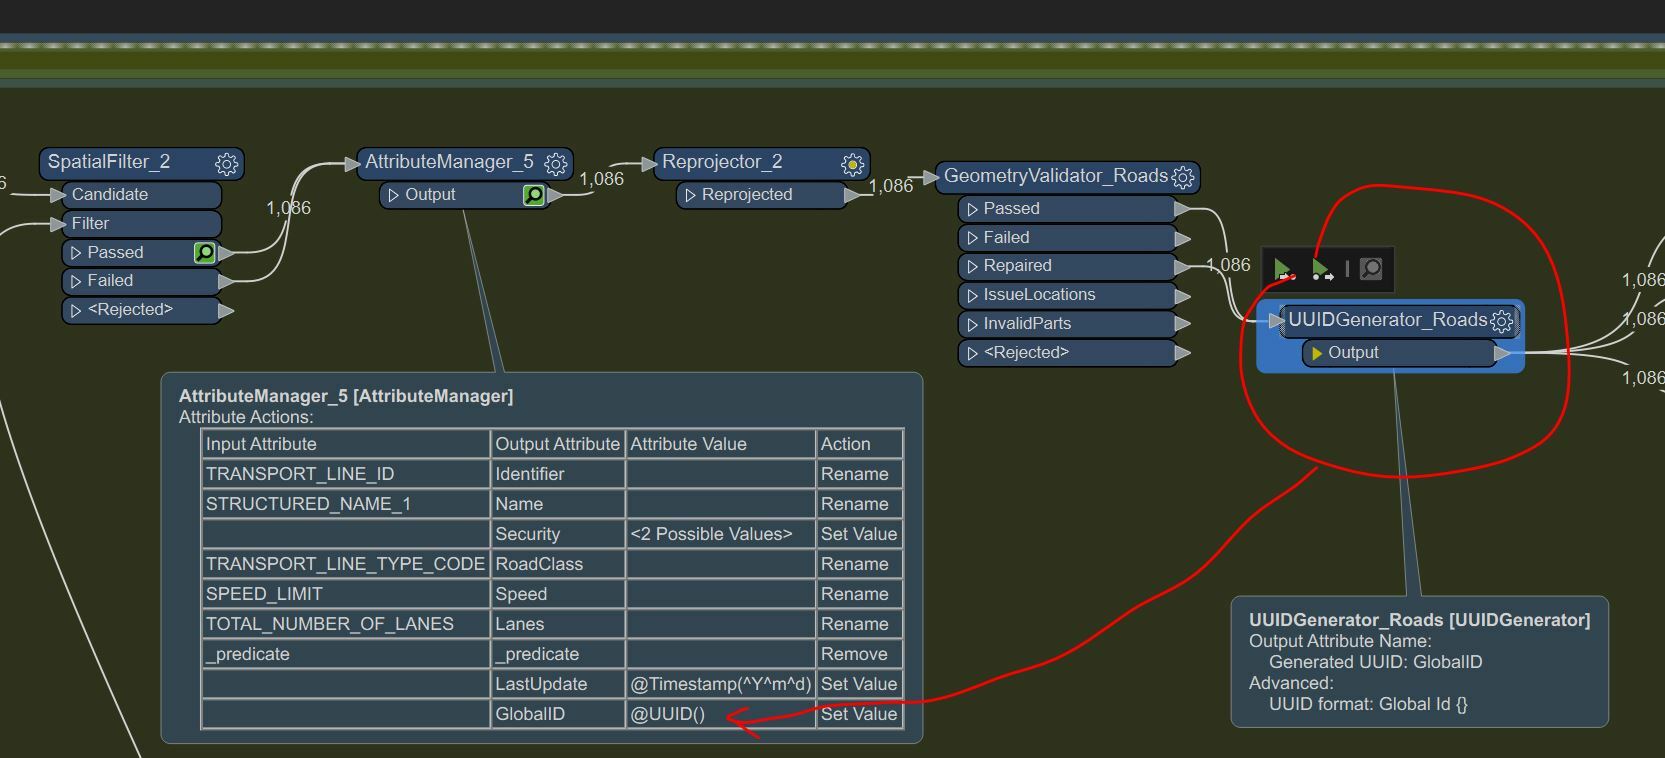Click GlobalID output attribute cell

(x=558, y=714)
